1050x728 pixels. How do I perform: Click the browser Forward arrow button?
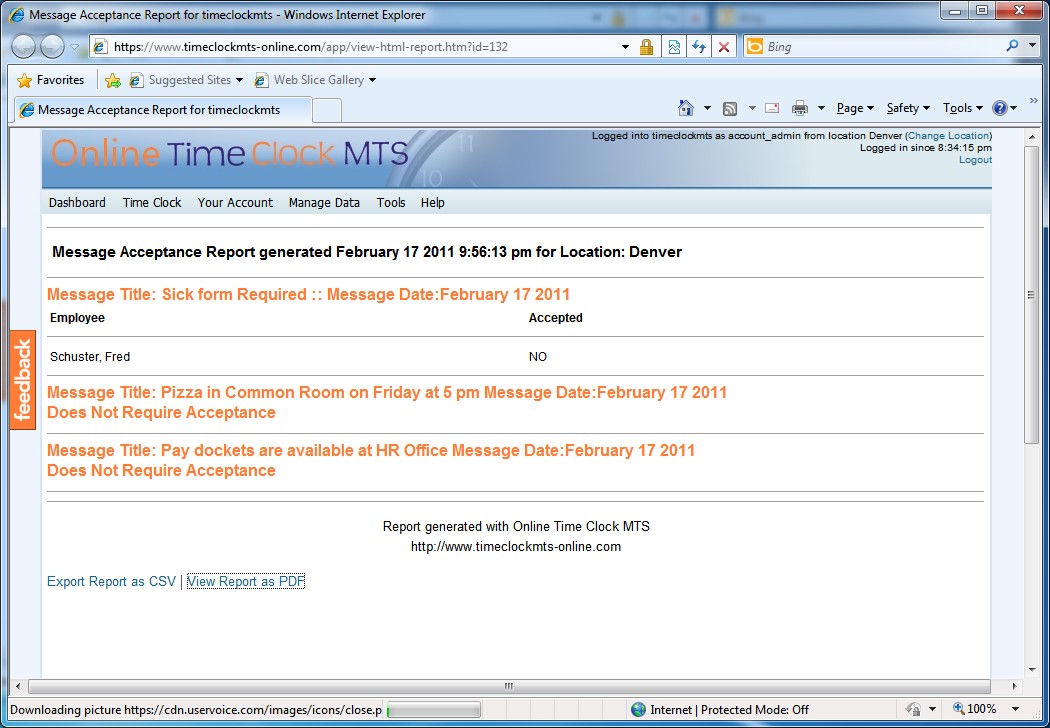tap(52, 46)
